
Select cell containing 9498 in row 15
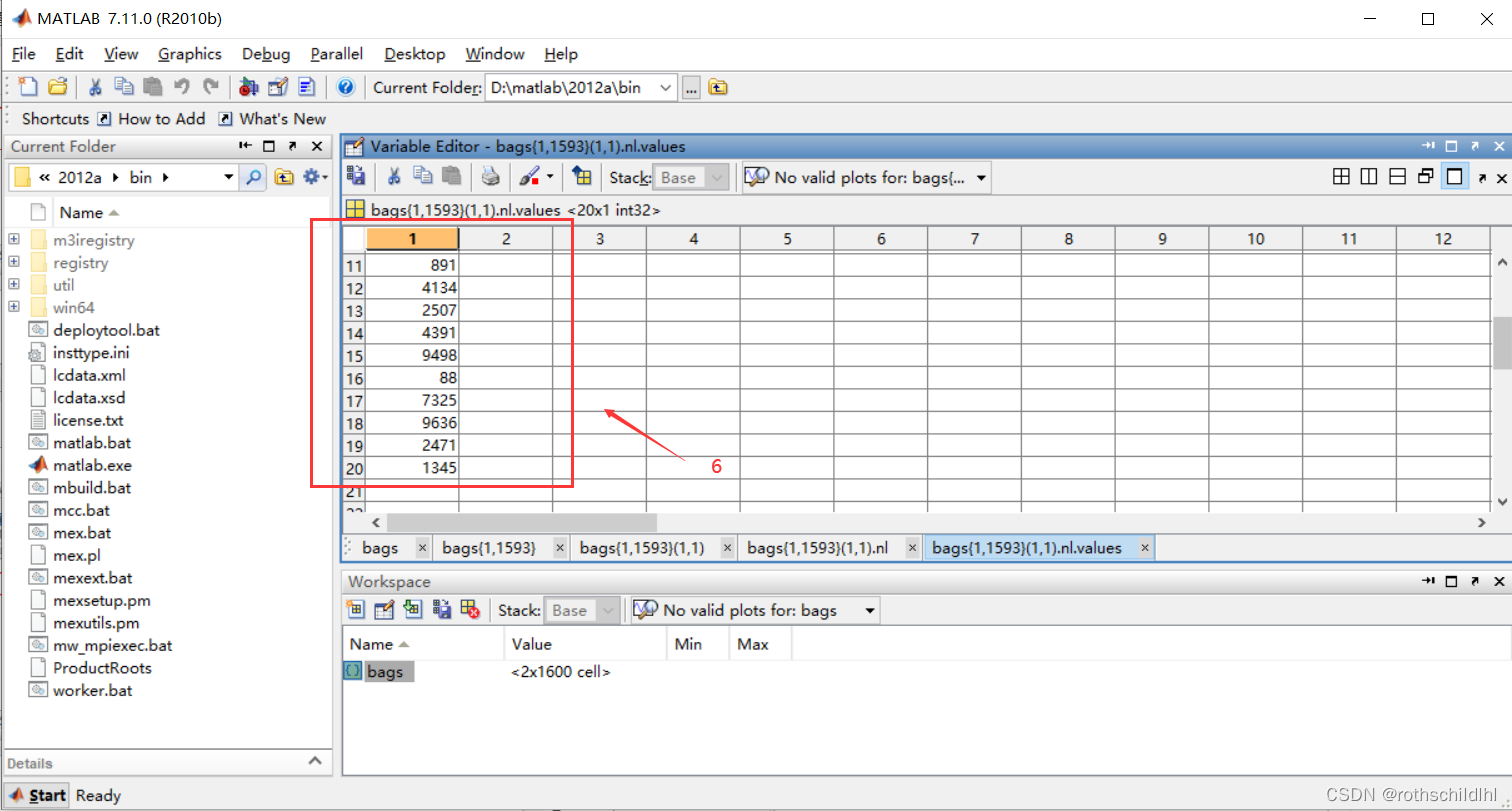(412, 355)
